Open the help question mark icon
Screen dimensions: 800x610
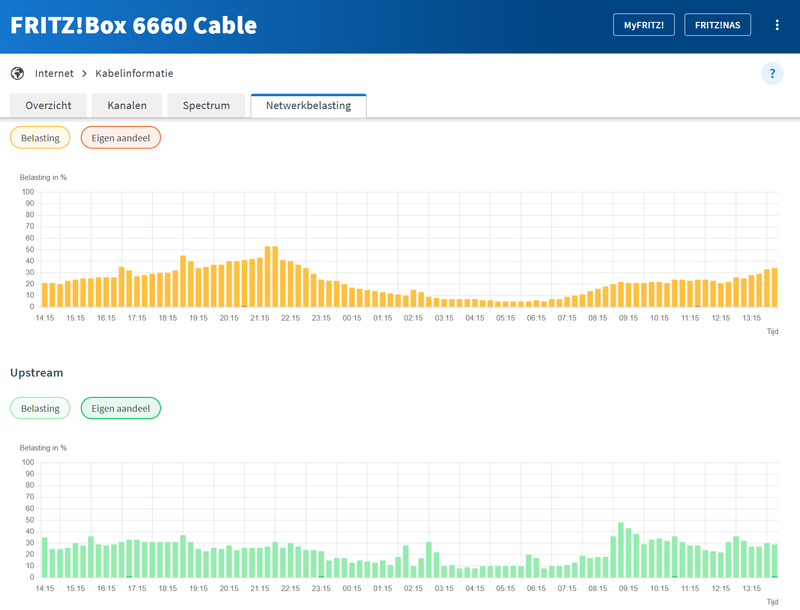[x=771, y=73]
